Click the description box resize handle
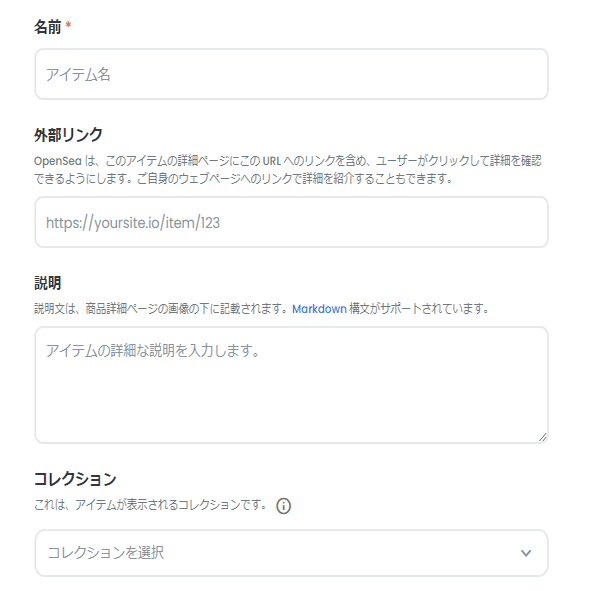This screenshot has width=591, height=591. click(543, 437)
